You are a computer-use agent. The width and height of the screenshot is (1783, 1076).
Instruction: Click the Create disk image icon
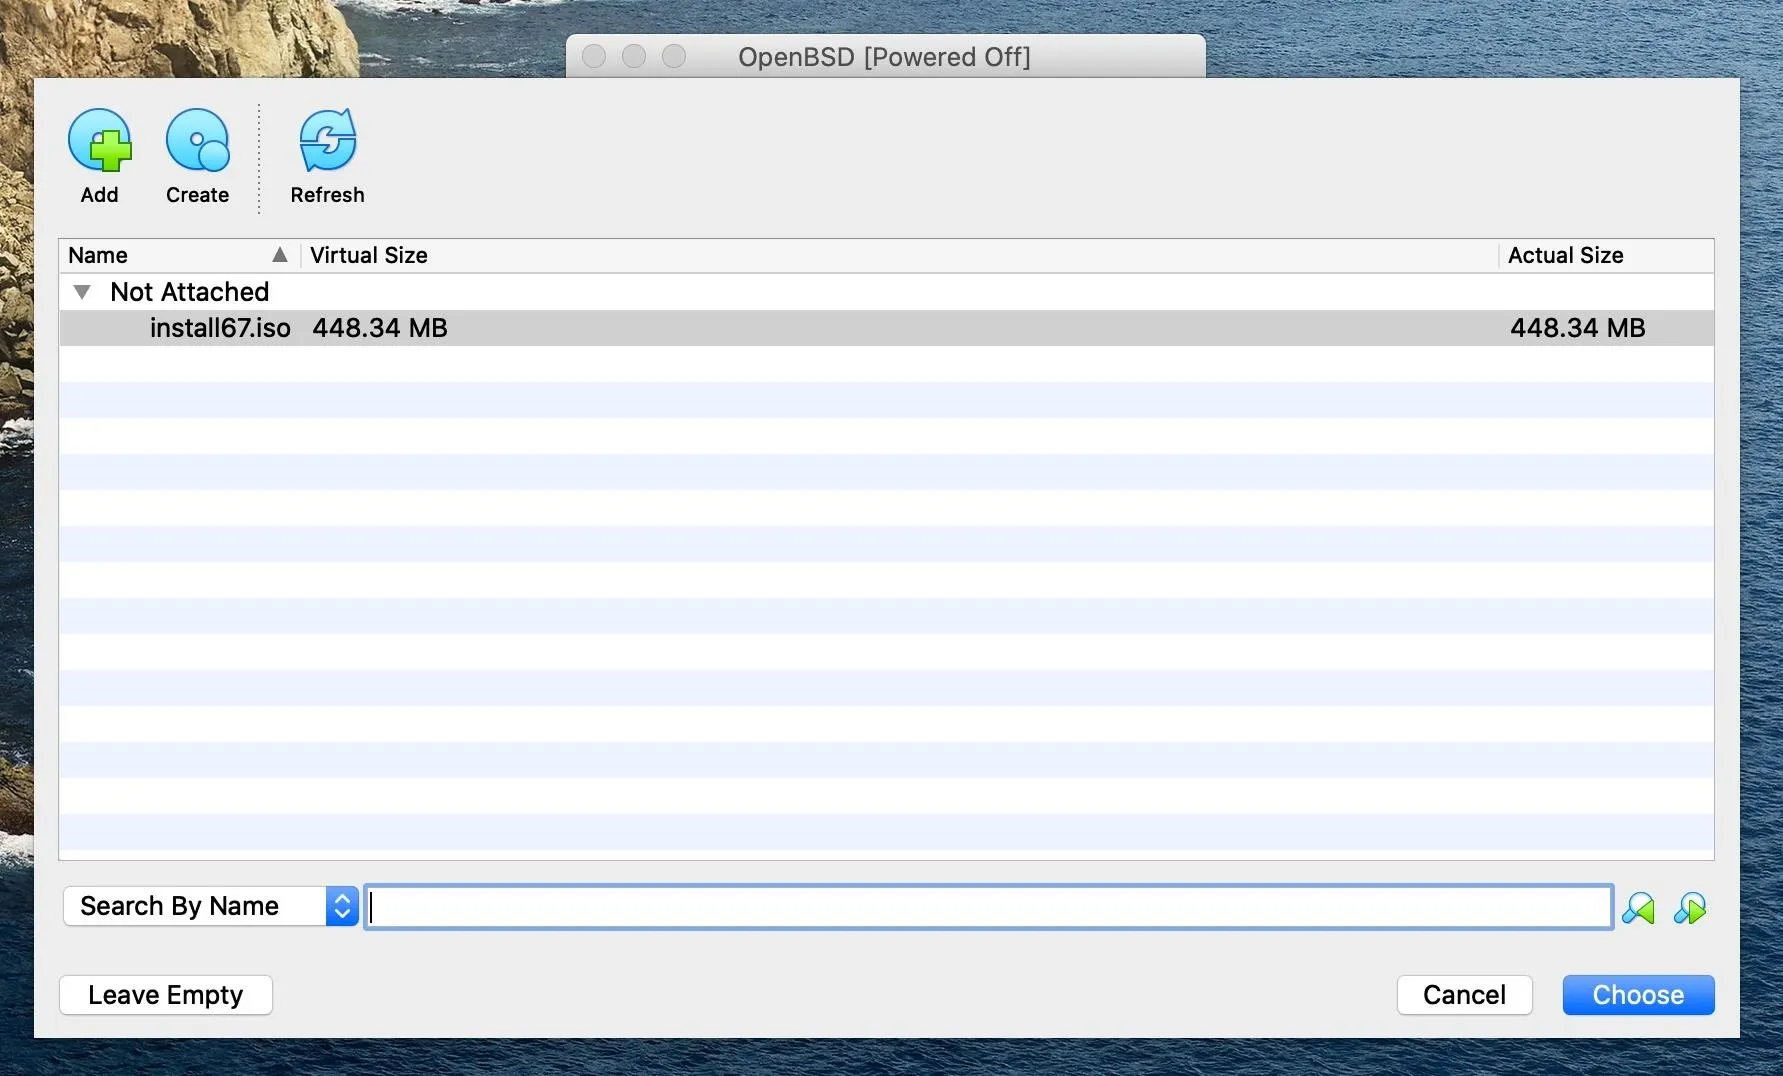click(x=197, y=141)
